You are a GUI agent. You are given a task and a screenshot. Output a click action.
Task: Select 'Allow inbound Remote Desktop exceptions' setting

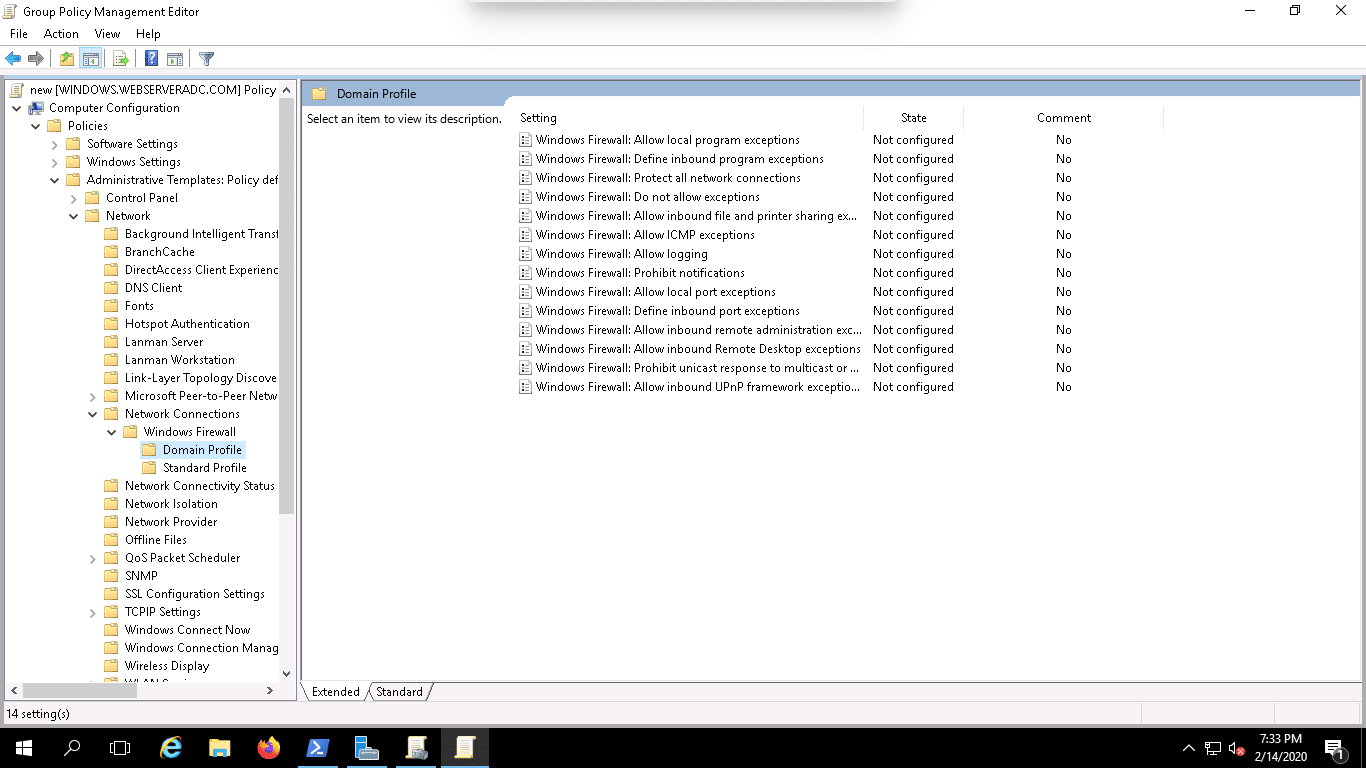tap(698, 349)
